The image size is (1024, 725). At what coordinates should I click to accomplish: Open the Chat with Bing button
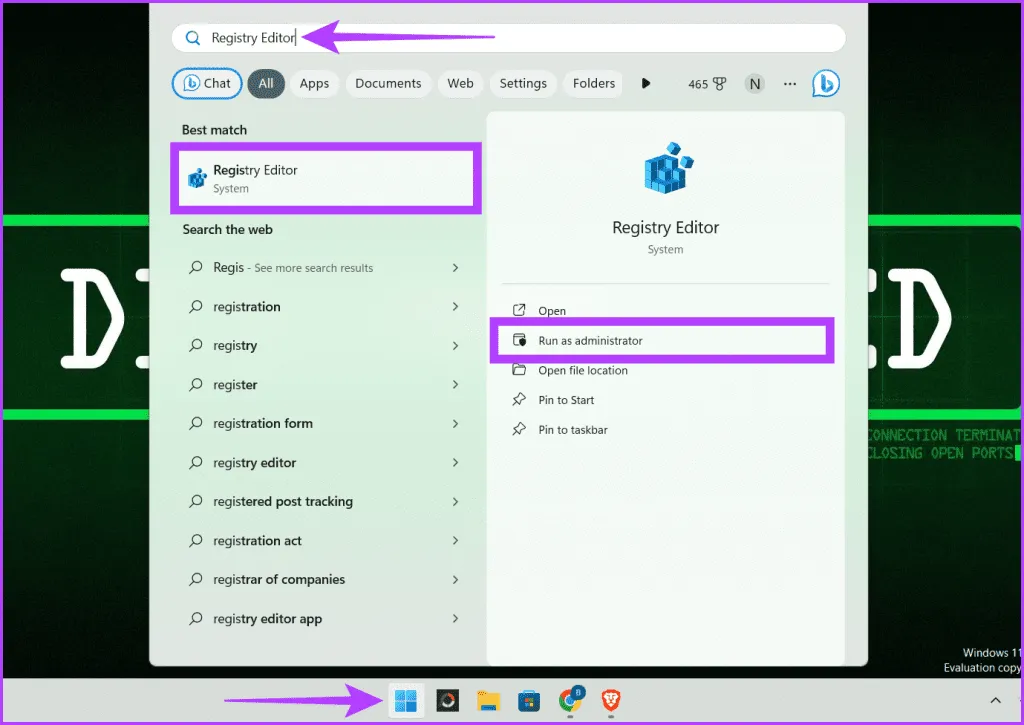click(207, 84)
